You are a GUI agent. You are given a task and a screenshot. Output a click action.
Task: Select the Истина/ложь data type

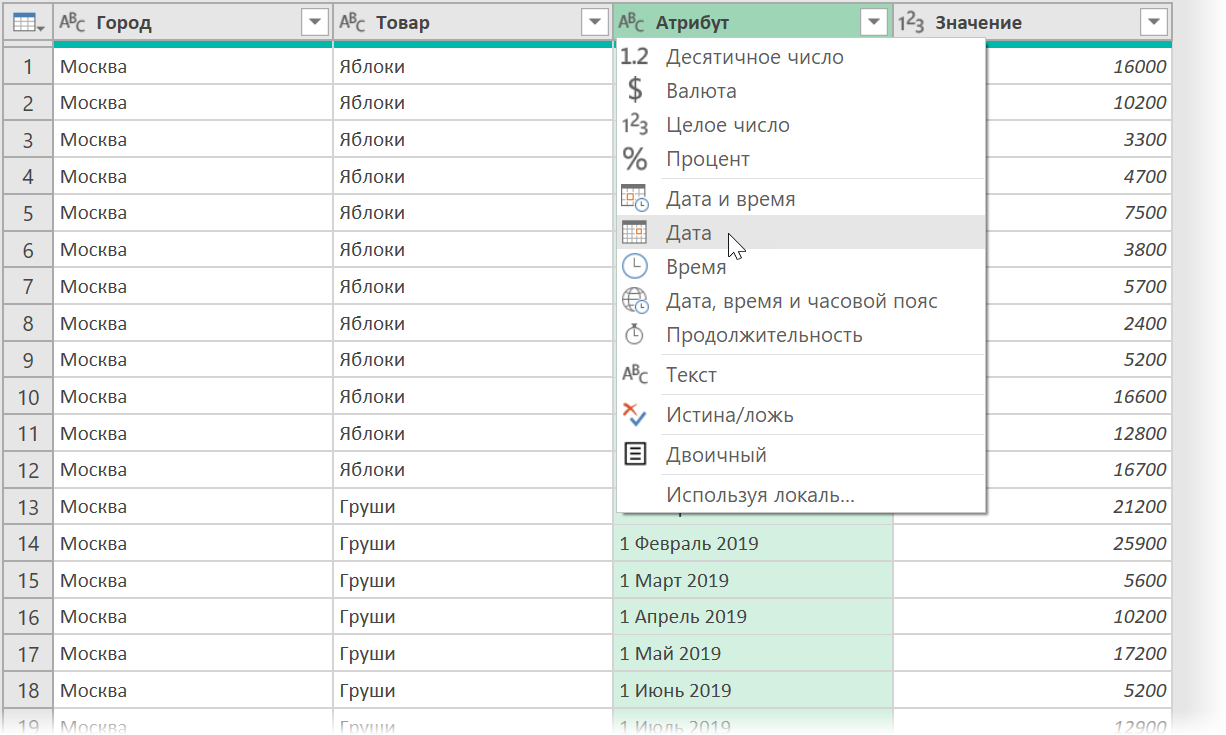(x=802, y=415)
